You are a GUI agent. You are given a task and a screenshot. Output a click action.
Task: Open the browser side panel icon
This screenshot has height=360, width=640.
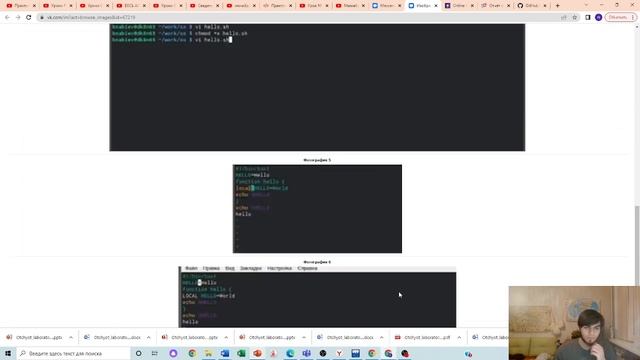click(588, 18)
